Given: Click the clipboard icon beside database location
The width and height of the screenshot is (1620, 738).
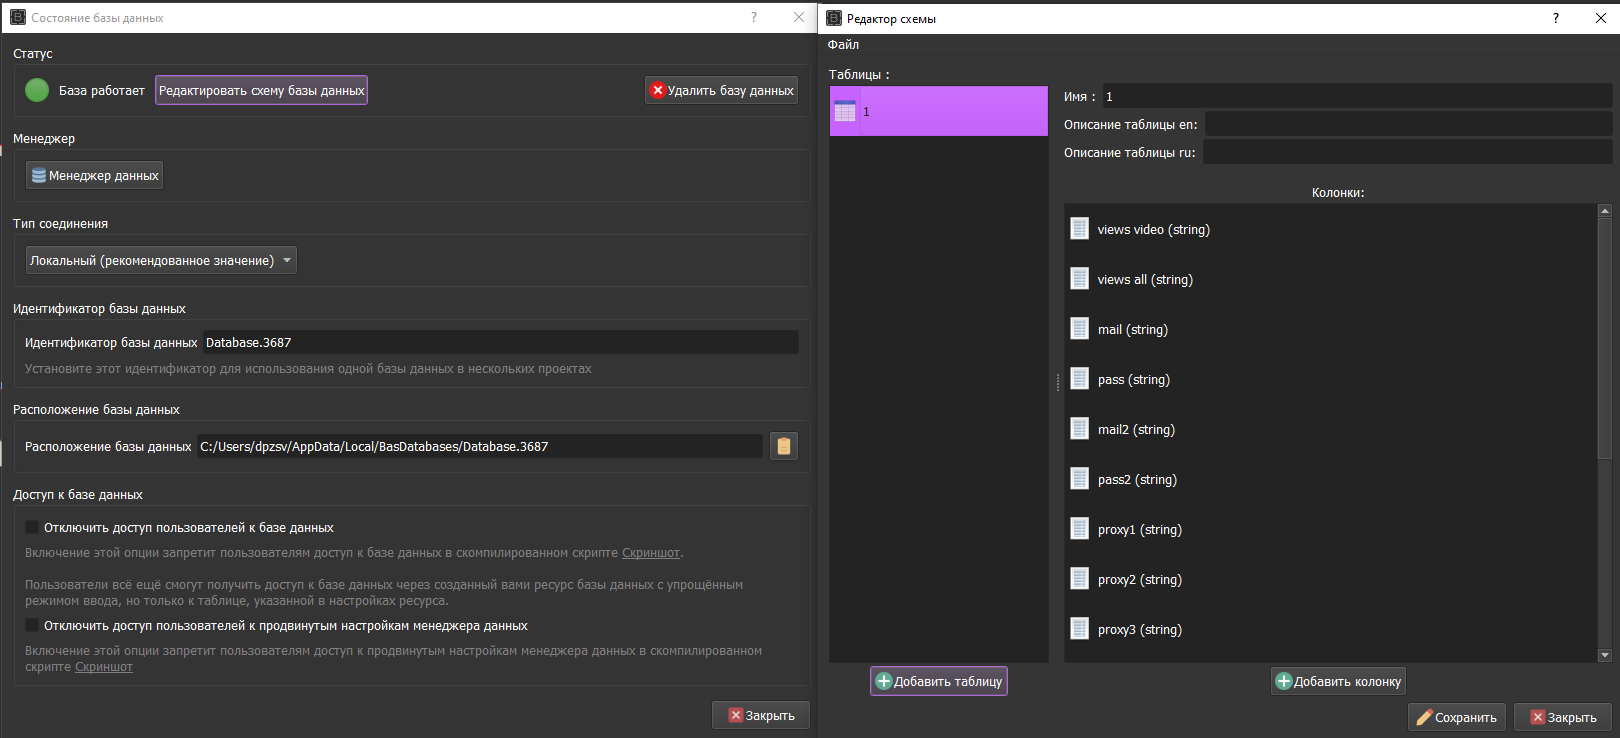Looking at the screenshot, I should click(784, 446).
